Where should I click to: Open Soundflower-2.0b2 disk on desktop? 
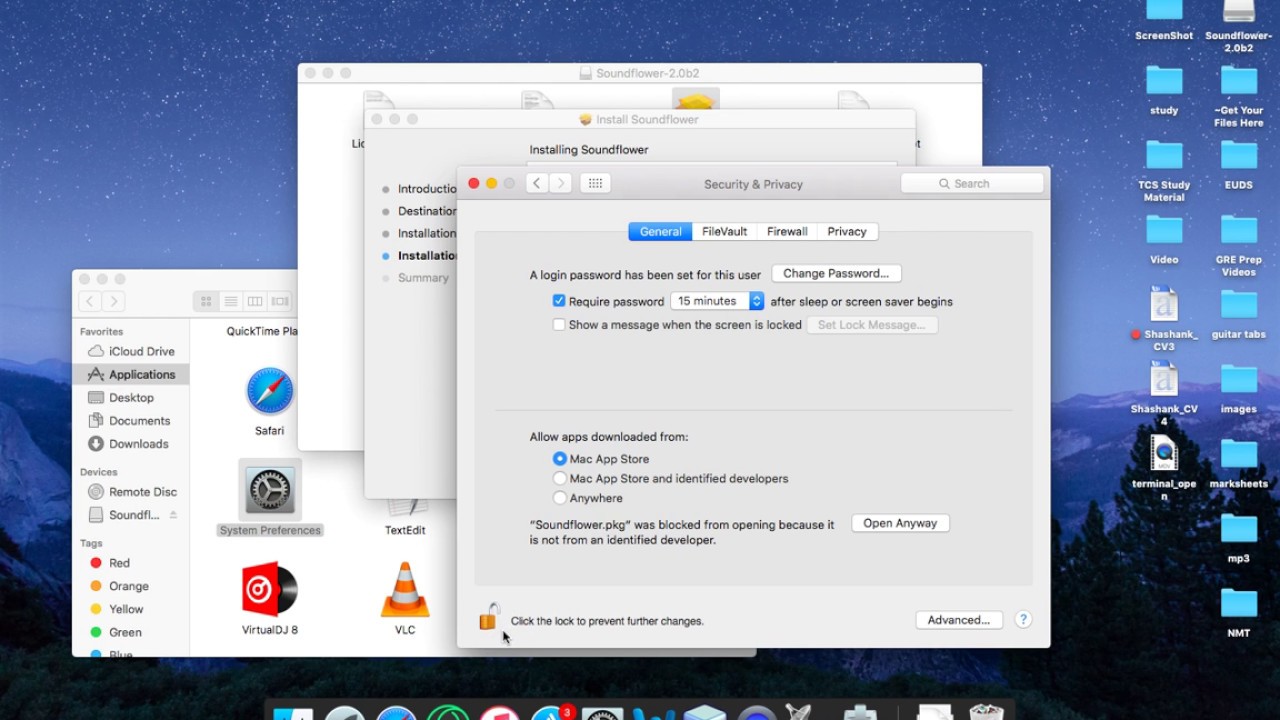click(1239, 10)
